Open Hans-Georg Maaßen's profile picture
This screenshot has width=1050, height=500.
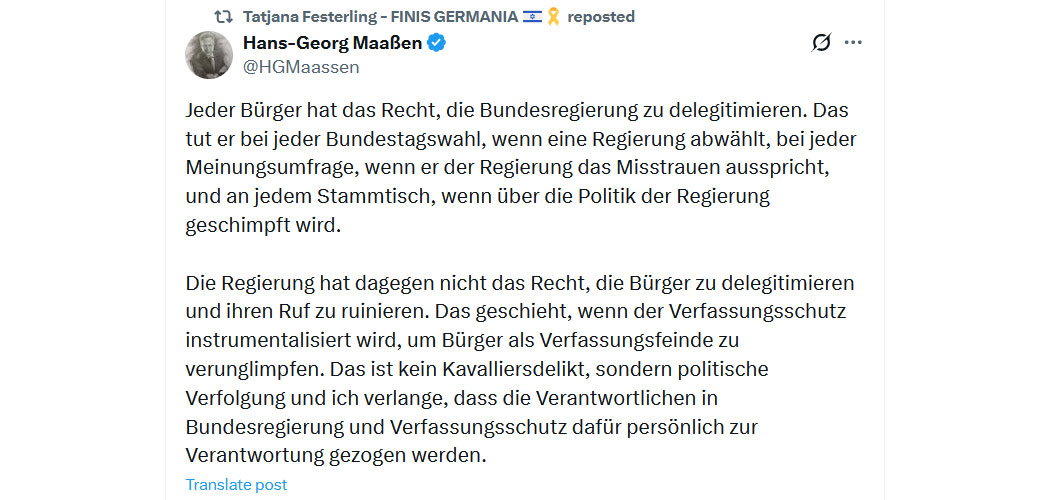(x=209, y=55)
